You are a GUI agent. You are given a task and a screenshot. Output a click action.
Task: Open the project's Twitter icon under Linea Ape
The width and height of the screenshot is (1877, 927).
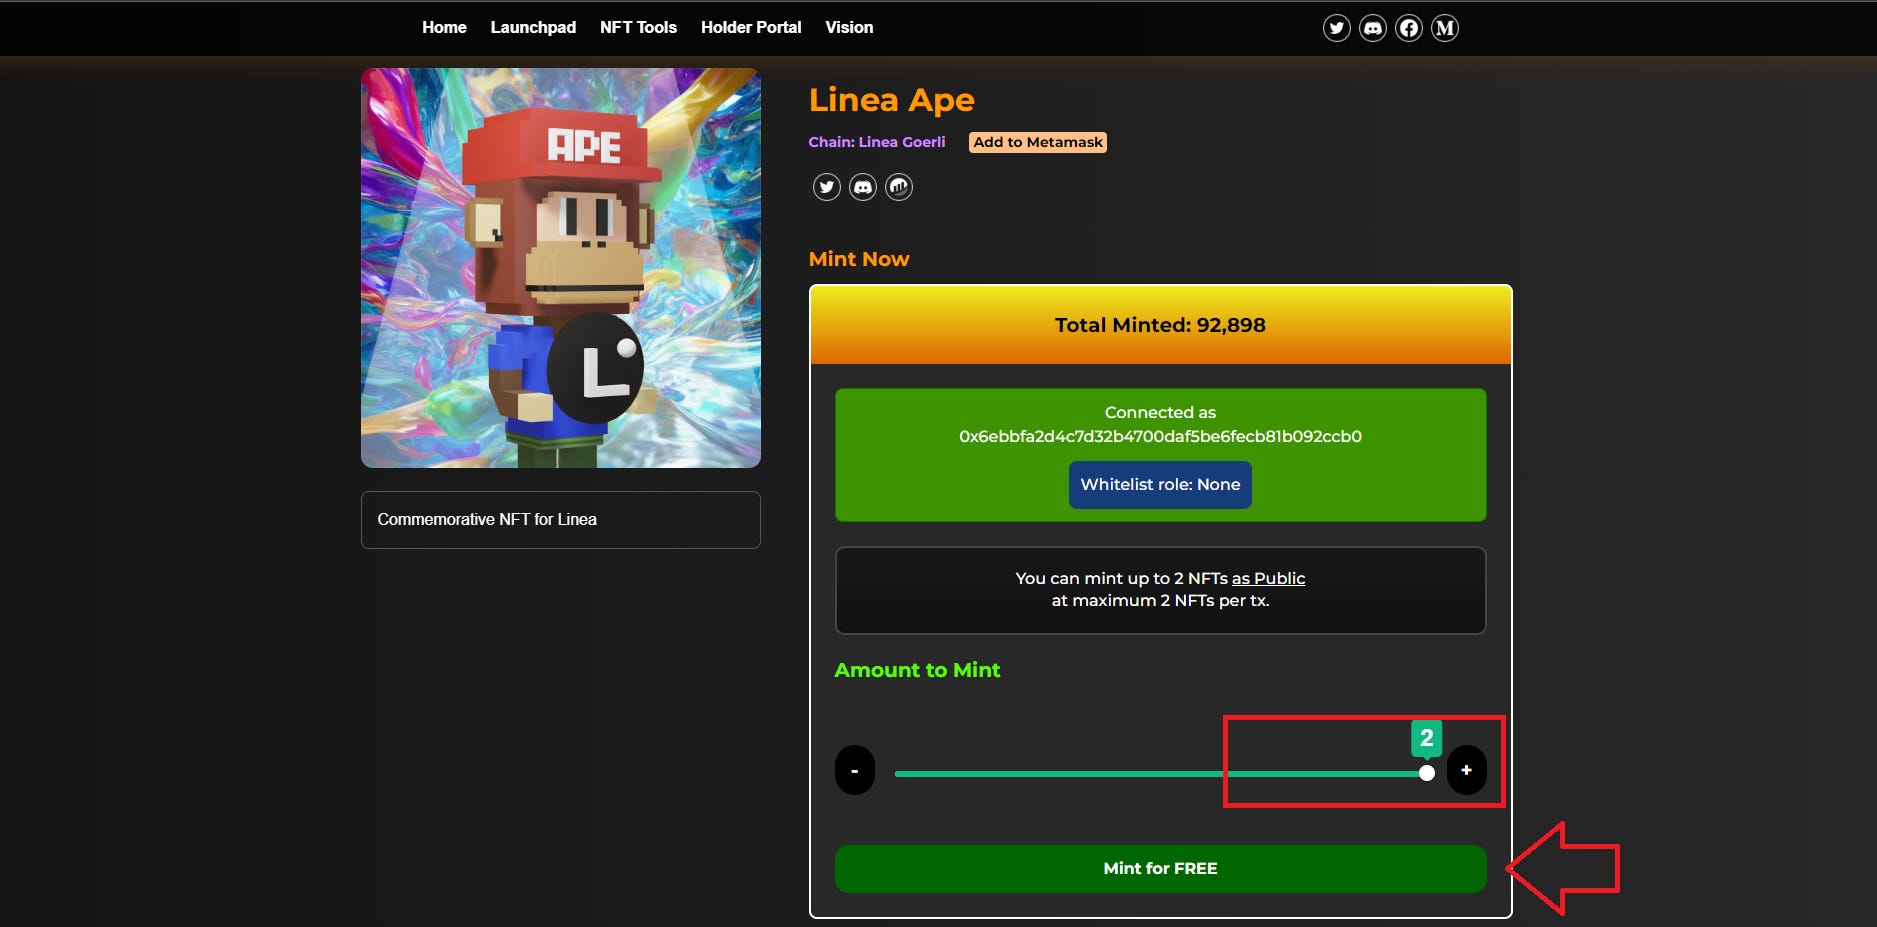tap(827, 186)
